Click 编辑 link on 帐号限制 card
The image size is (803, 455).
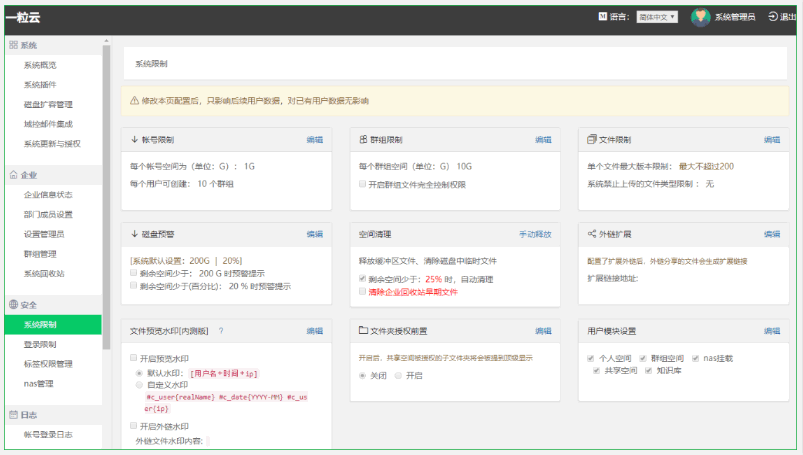coord(314,139)
